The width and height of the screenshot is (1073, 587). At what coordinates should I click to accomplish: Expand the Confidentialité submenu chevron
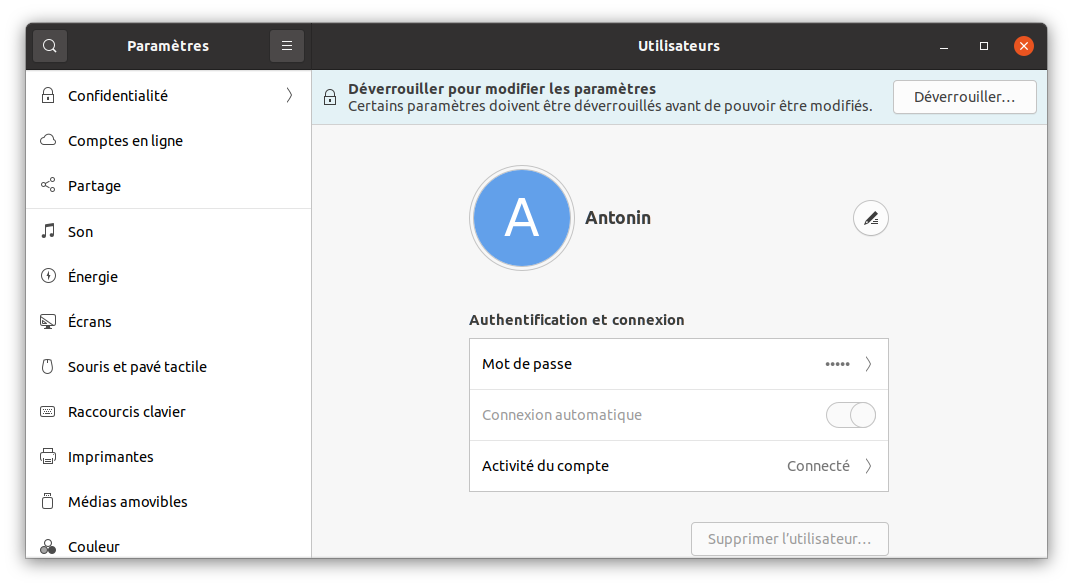[x=289, y=96]
